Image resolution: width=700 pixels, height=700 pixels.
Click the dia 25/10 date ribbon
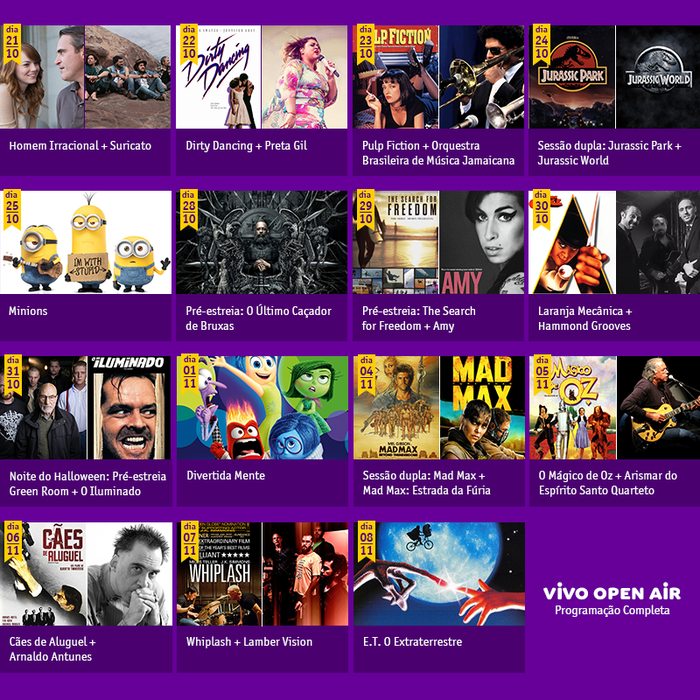[x=12, y=209]
